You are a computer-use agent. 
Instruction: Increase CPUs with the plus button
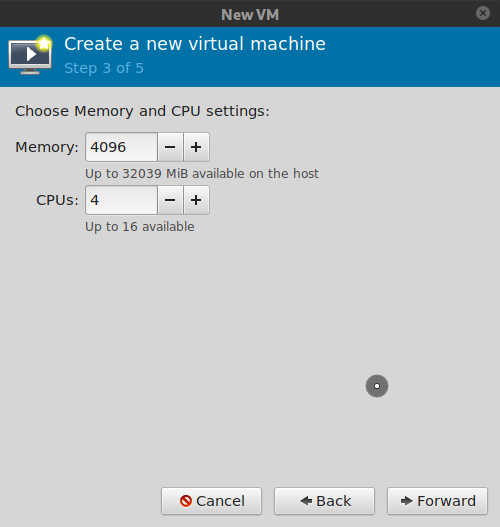click(196, 200)
